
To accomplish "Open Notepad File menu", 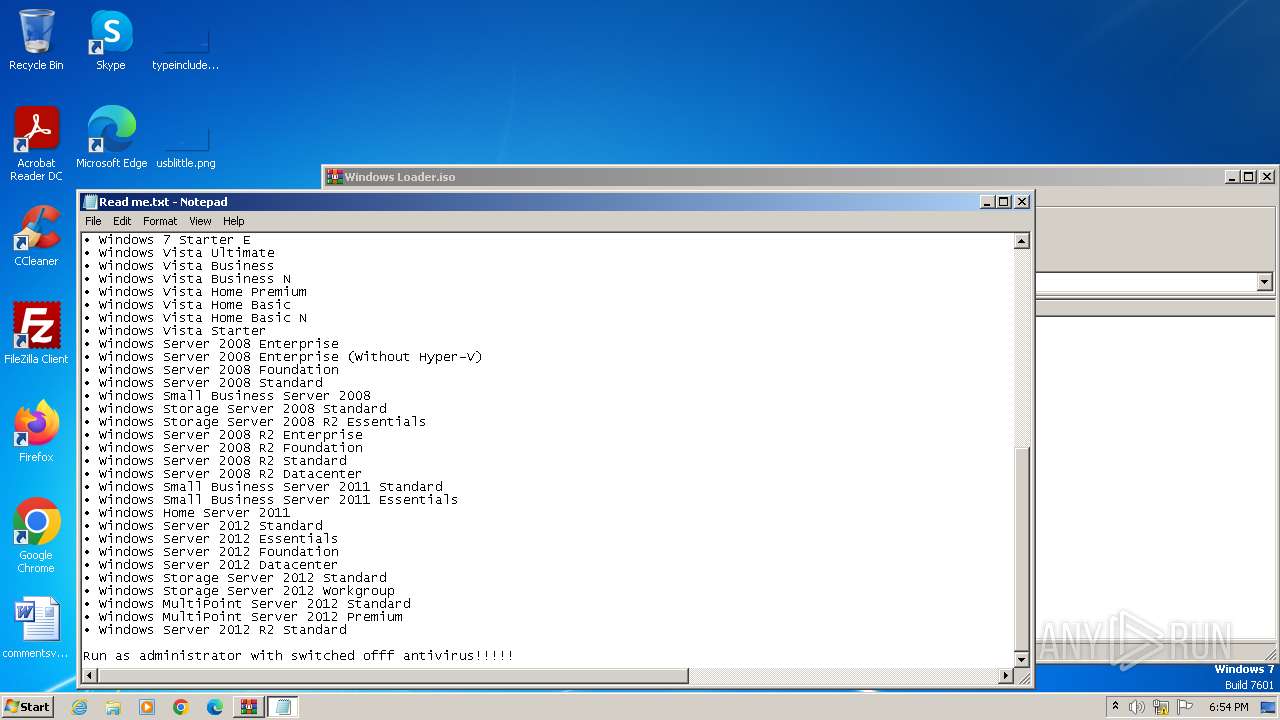I will (93, 221).
